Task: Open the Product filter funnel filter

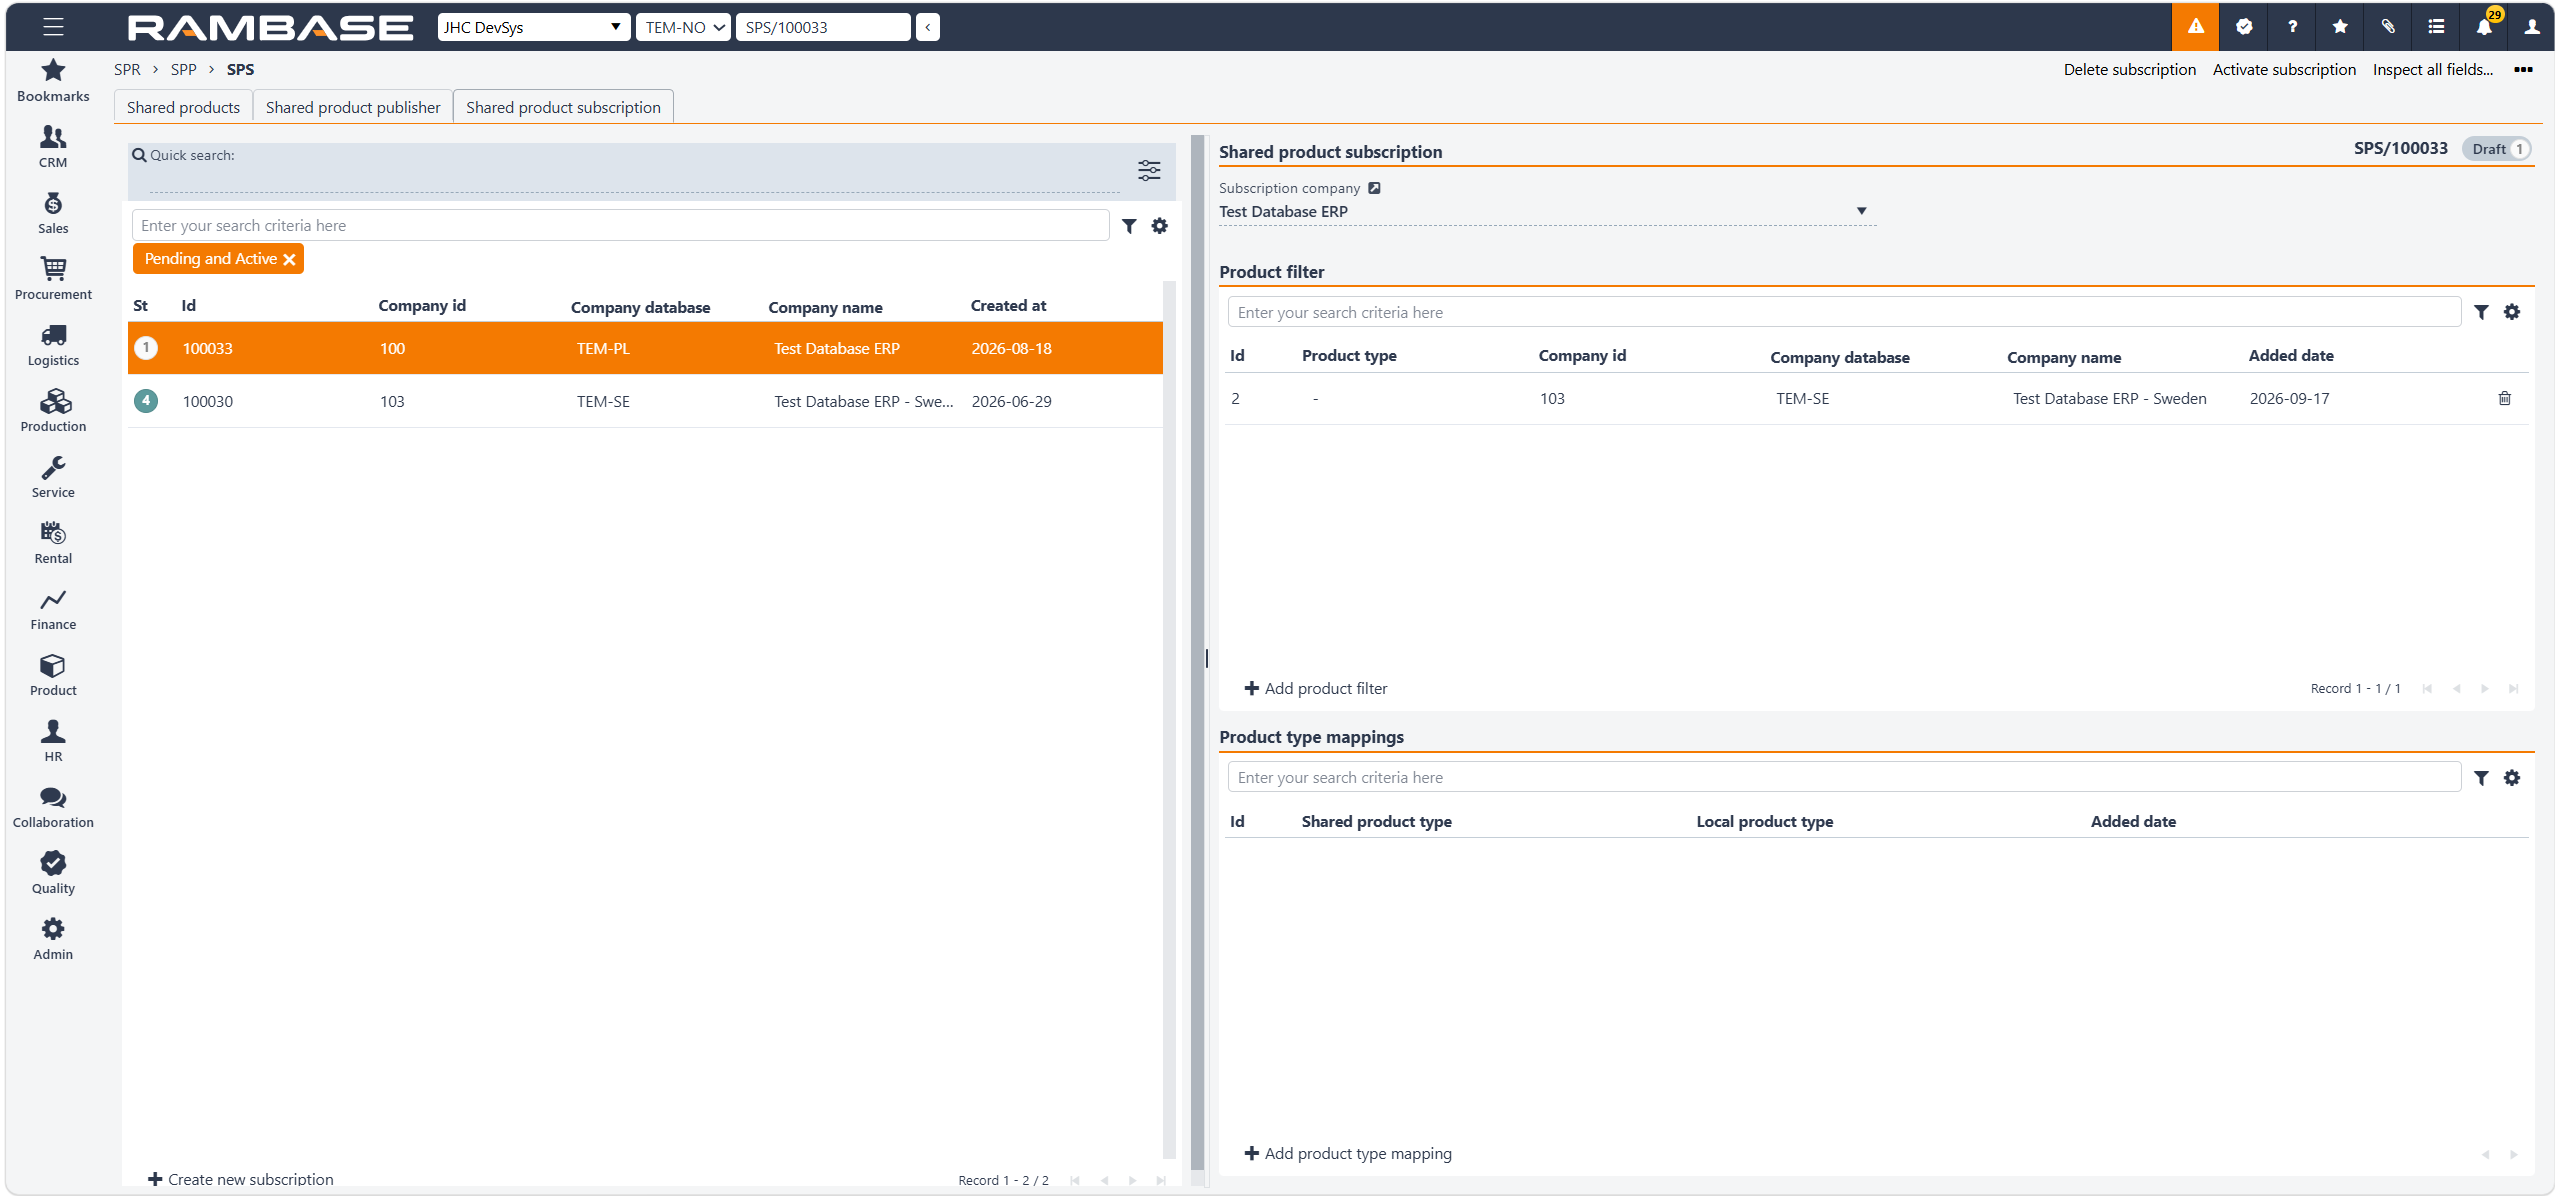Action: point(2481,312)
